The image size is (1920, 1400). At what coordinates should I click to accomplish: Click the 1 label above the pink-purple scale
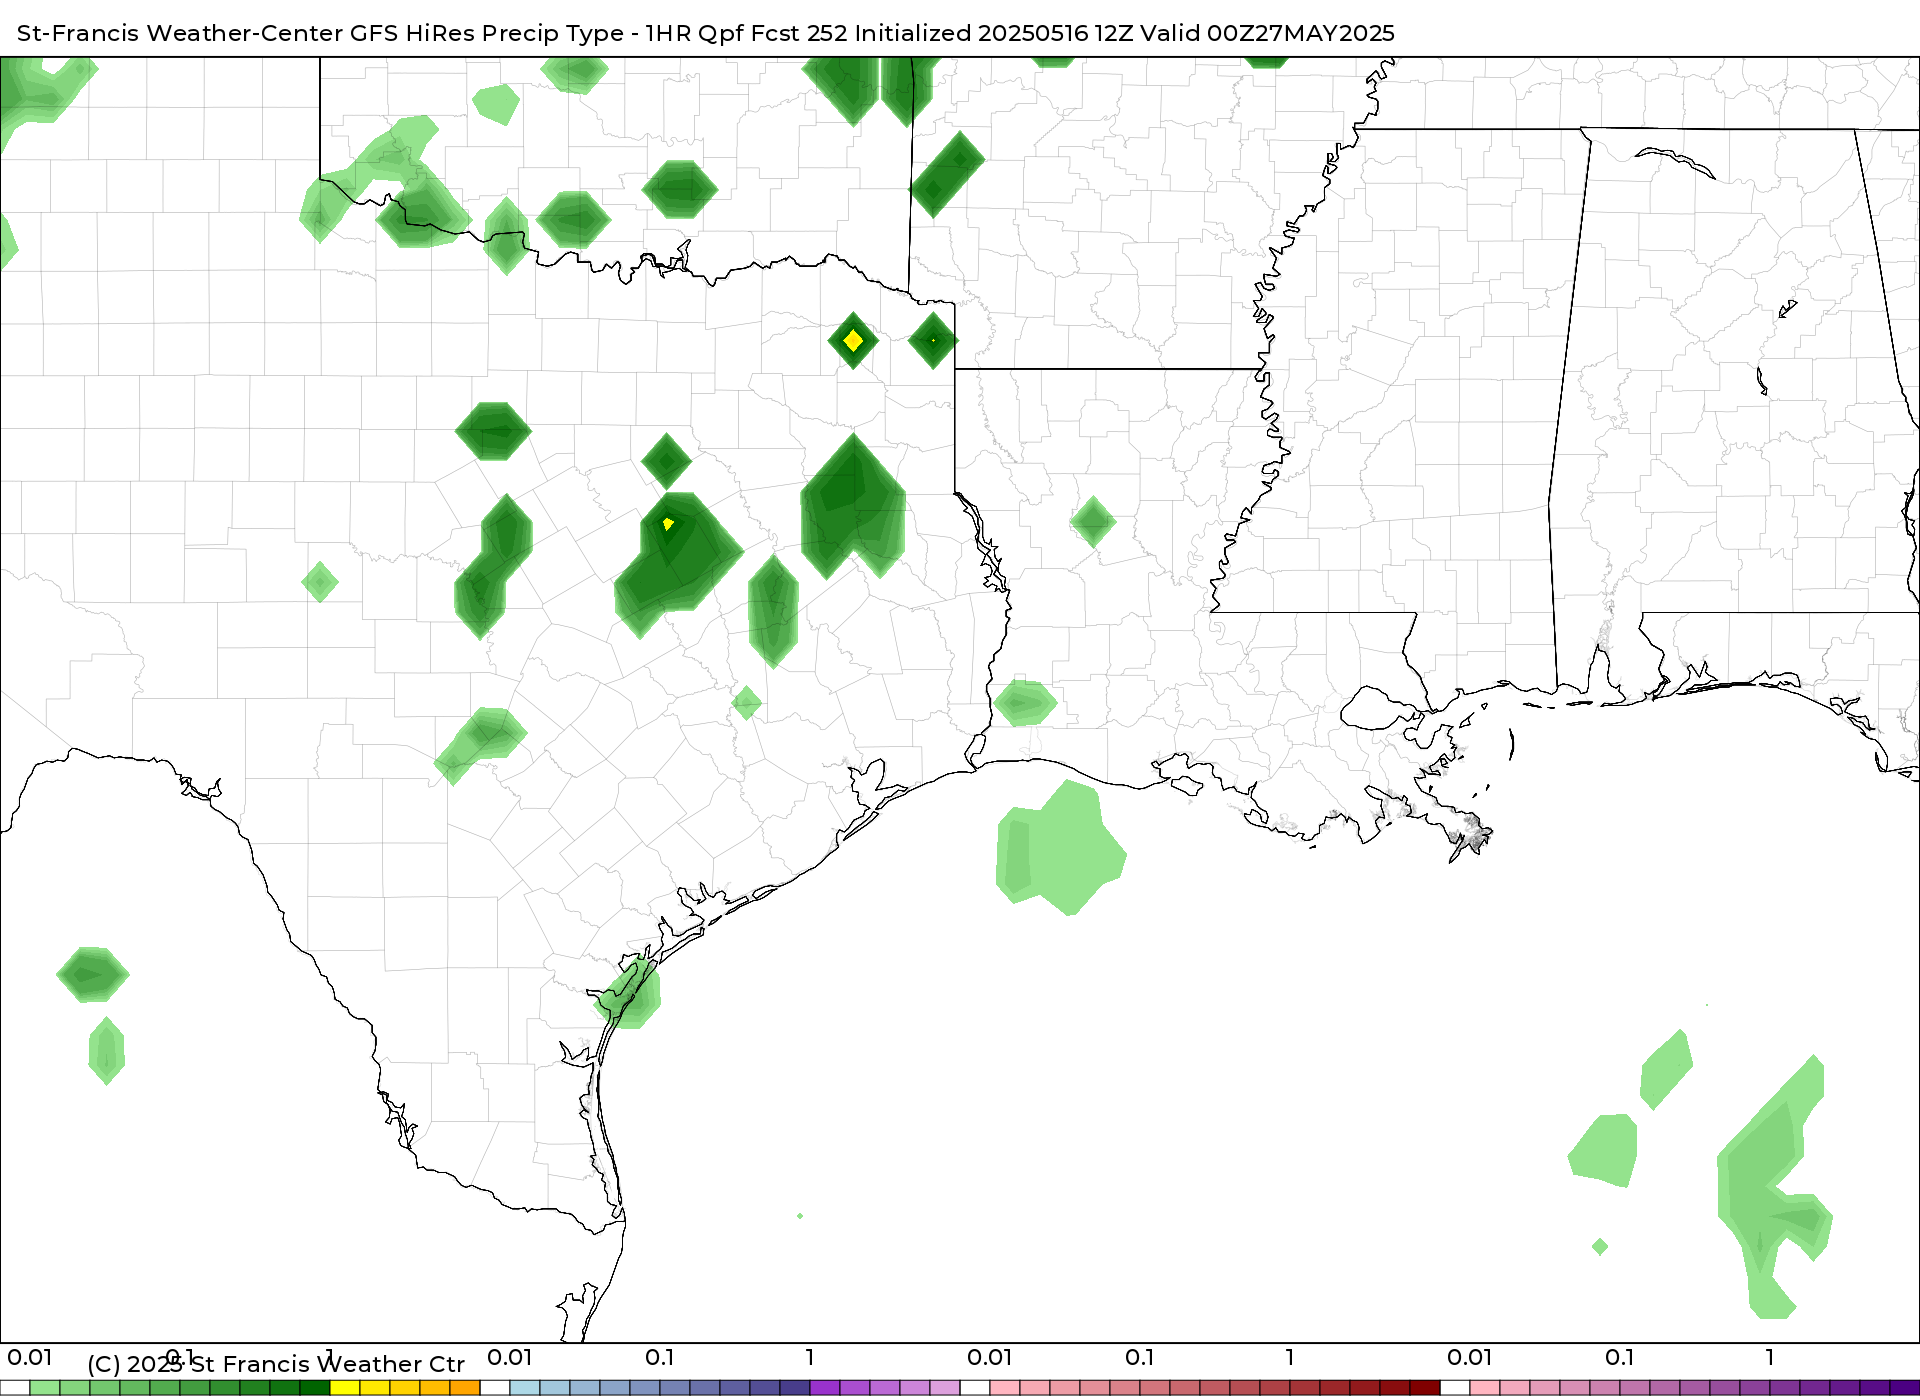(1770, 1358)
